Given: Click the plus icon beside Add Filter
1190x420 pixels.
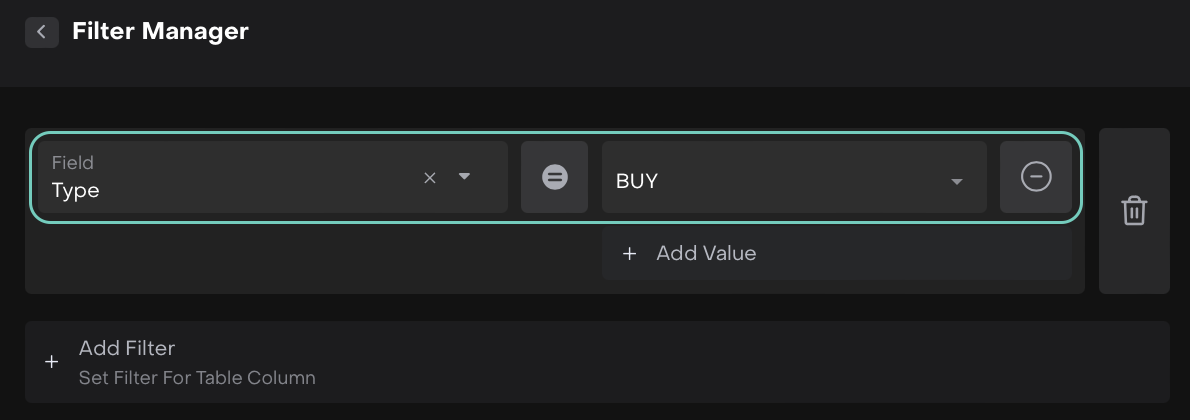Looking at the screenshot, I should (52, 362).
